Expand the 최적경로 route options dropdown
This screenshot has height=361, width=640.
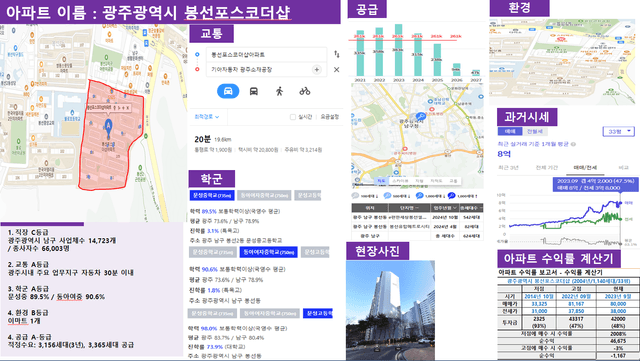[207, 117]
